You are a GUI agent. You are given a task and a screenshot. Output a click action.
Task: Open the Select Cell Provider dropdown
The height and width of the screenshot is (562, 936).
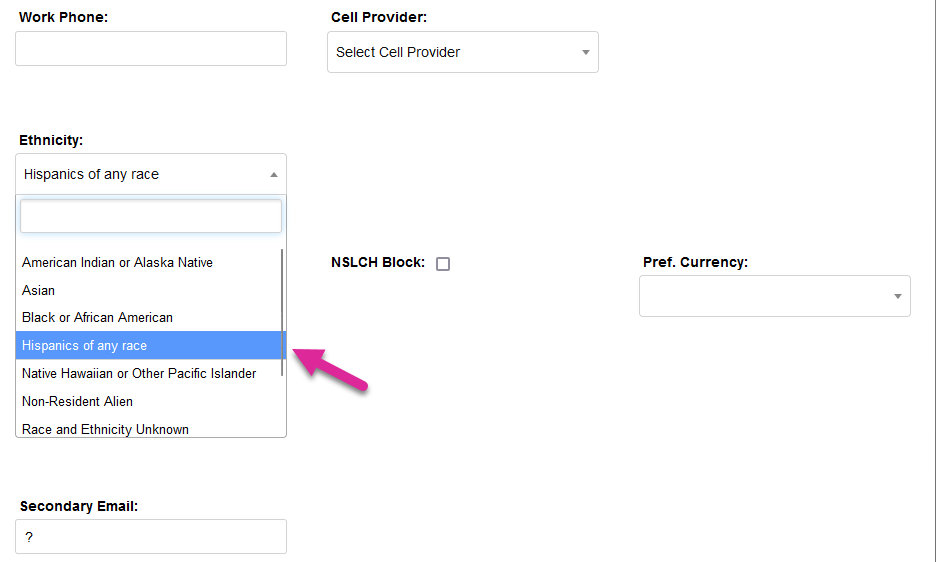tap(455, 52)
